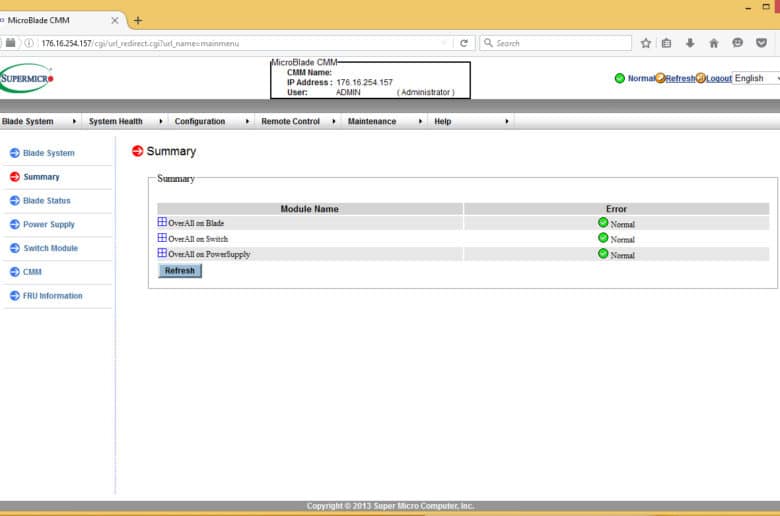Click the Supermicro logo
Screen dimensions: 780x516
point(26,78)
